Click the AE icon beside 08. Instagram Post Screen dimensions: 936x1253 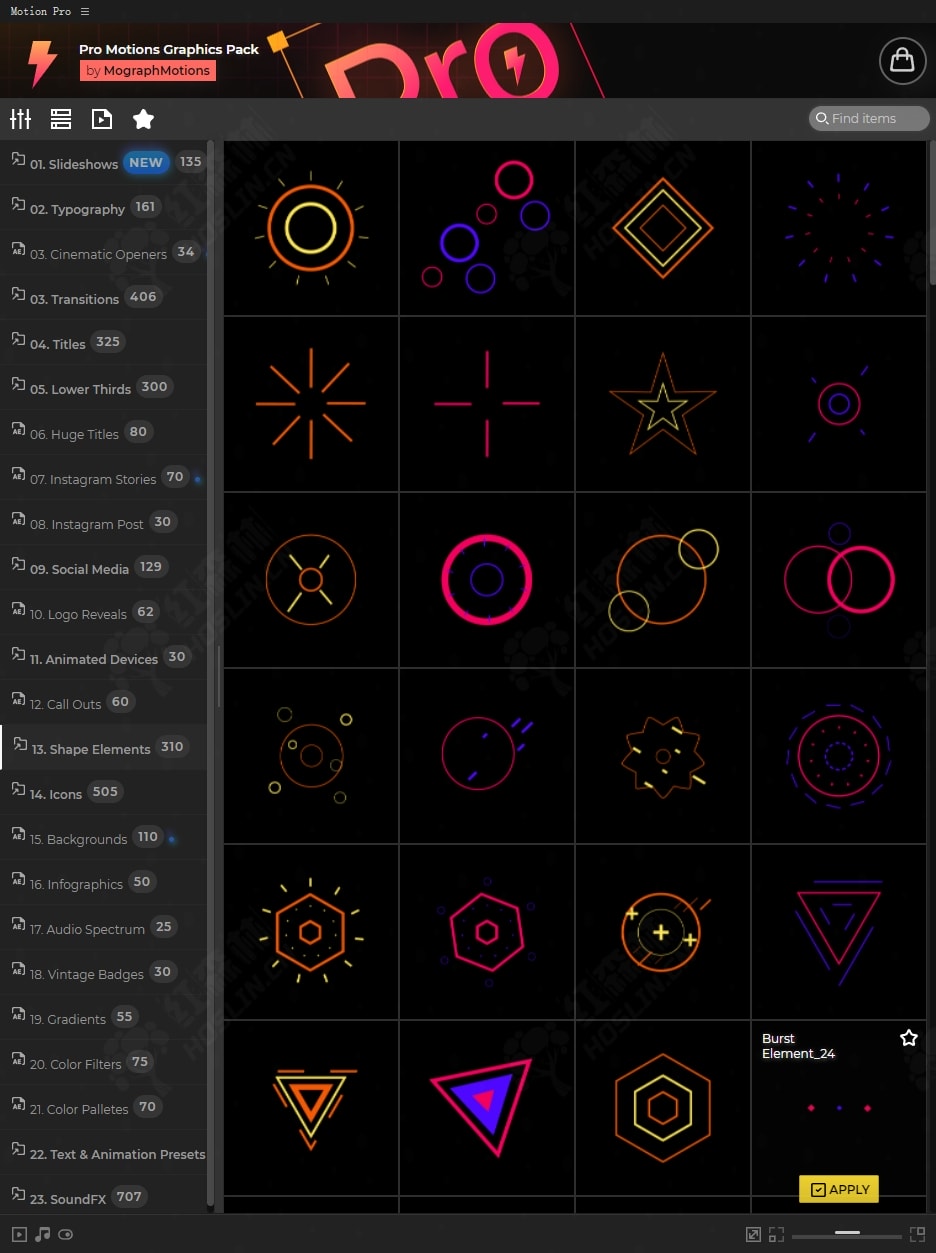18,520
